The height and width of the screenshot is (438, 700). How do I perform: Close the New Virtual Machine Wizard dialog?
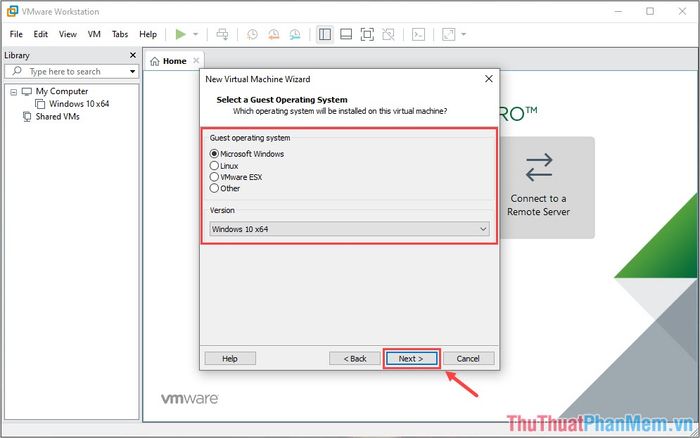click(489, 79)
